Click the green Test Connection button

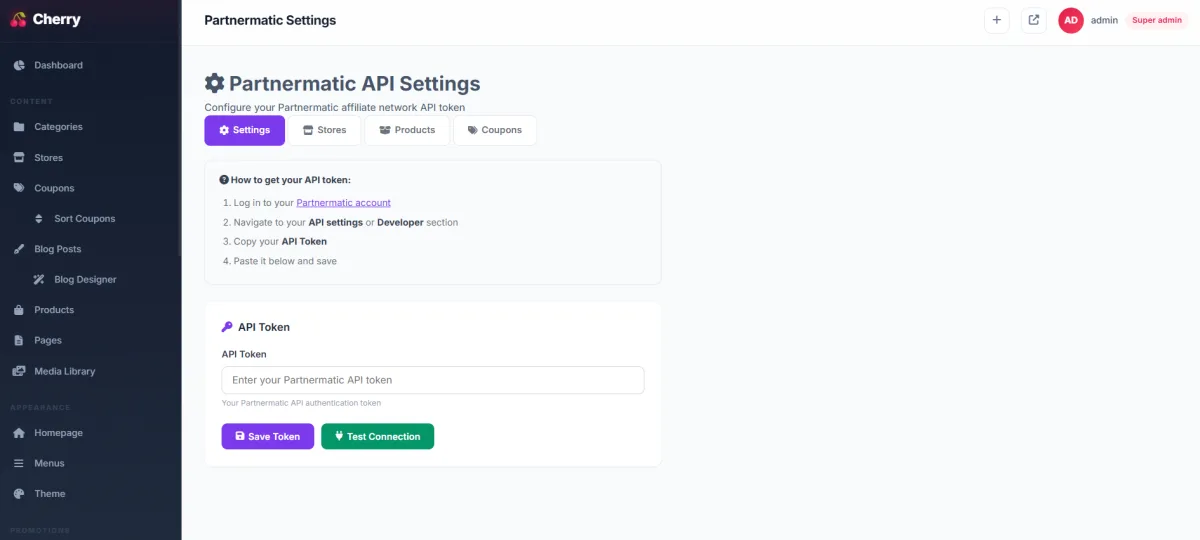point(377,436)
